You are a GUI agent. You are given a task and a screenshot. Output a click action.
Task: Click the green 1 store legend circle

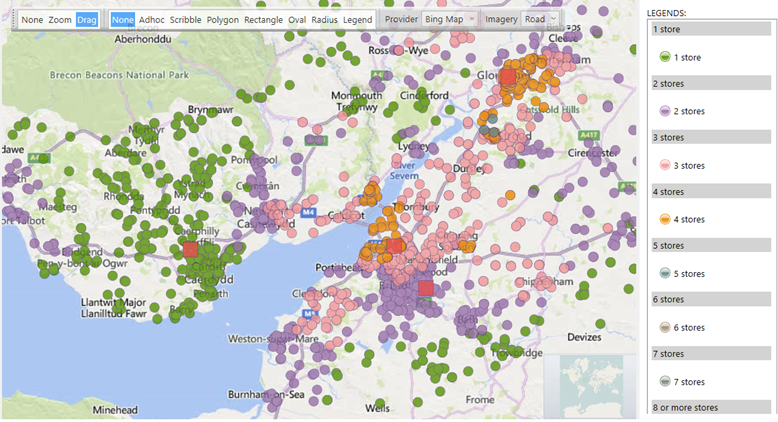tap(665, 57)
